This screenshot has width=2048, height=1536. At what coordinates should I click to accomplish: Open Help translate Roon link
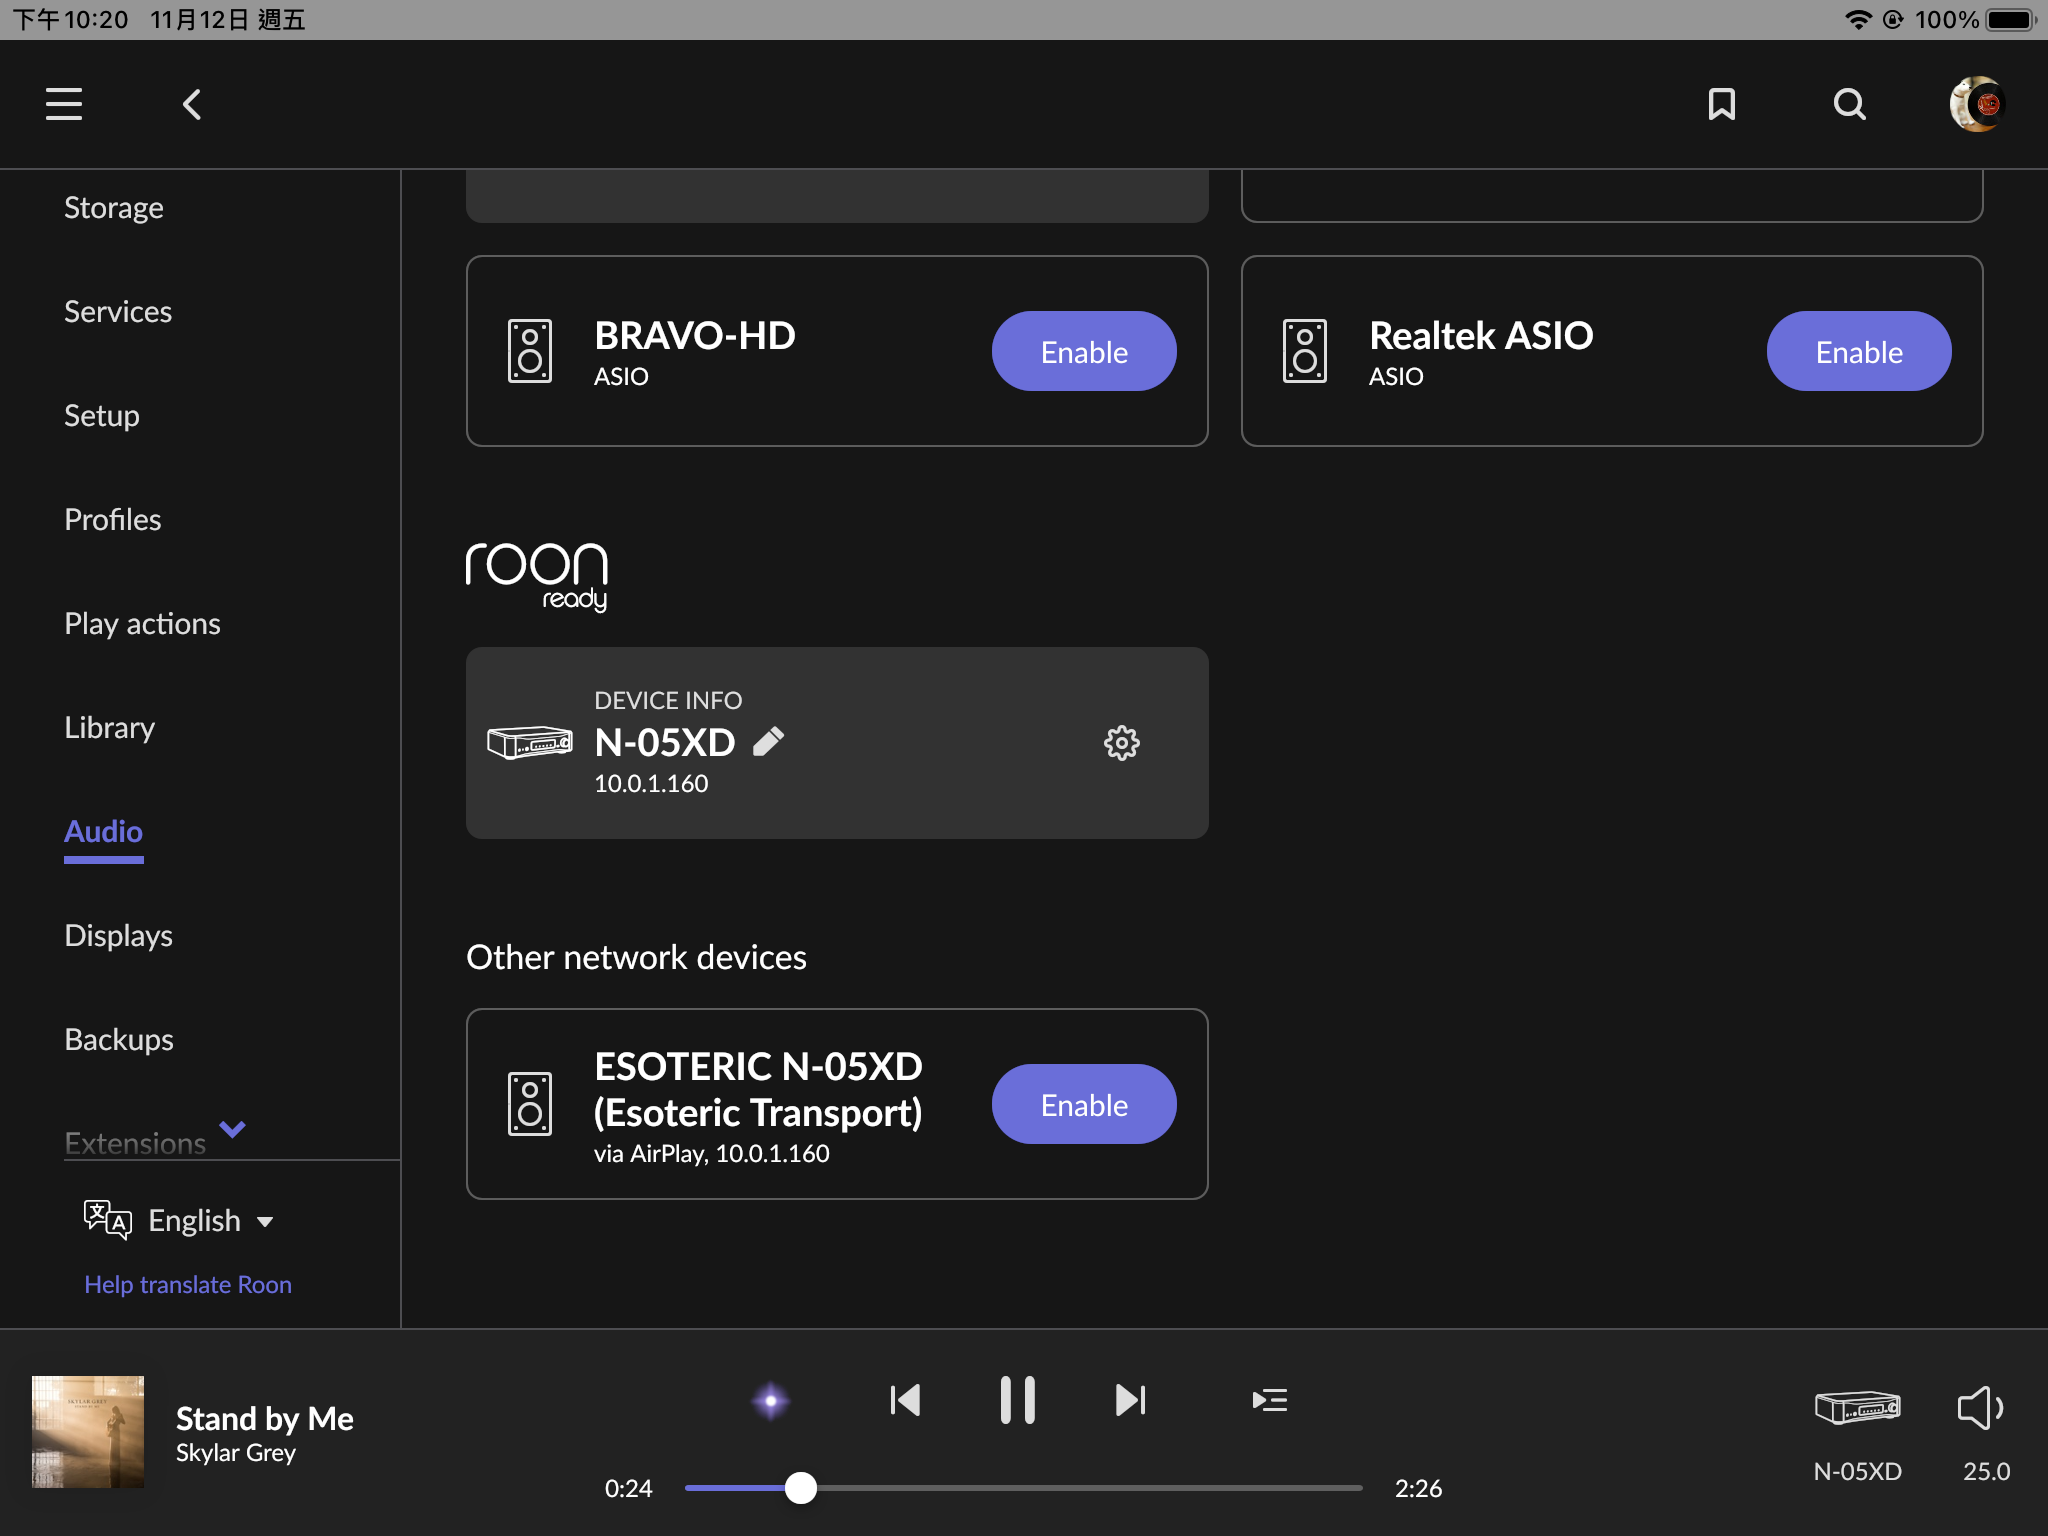(x=188, y=1284)
